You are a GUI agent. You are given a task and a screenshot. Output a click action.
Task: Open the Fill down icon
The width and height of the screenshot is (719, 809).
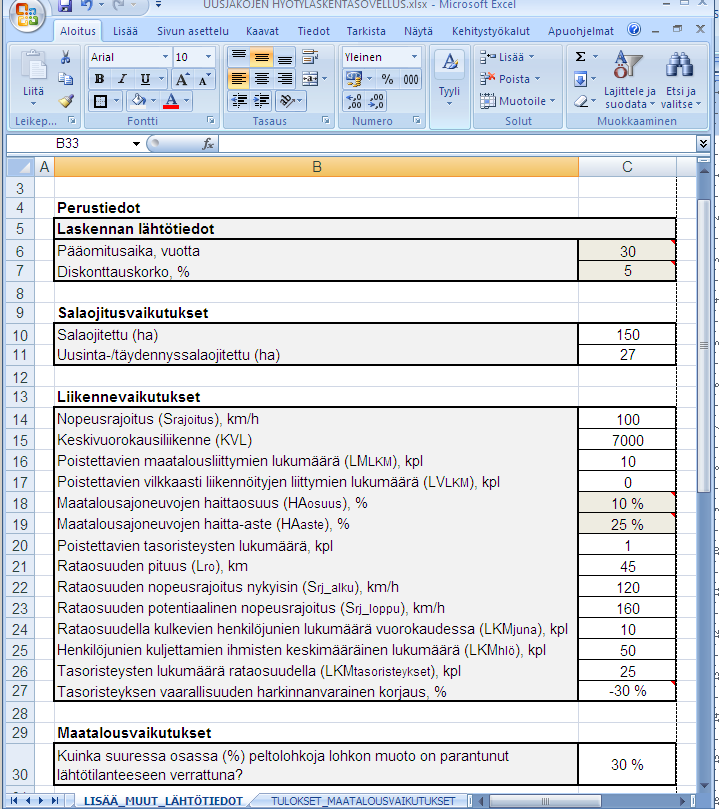(580, 79)
